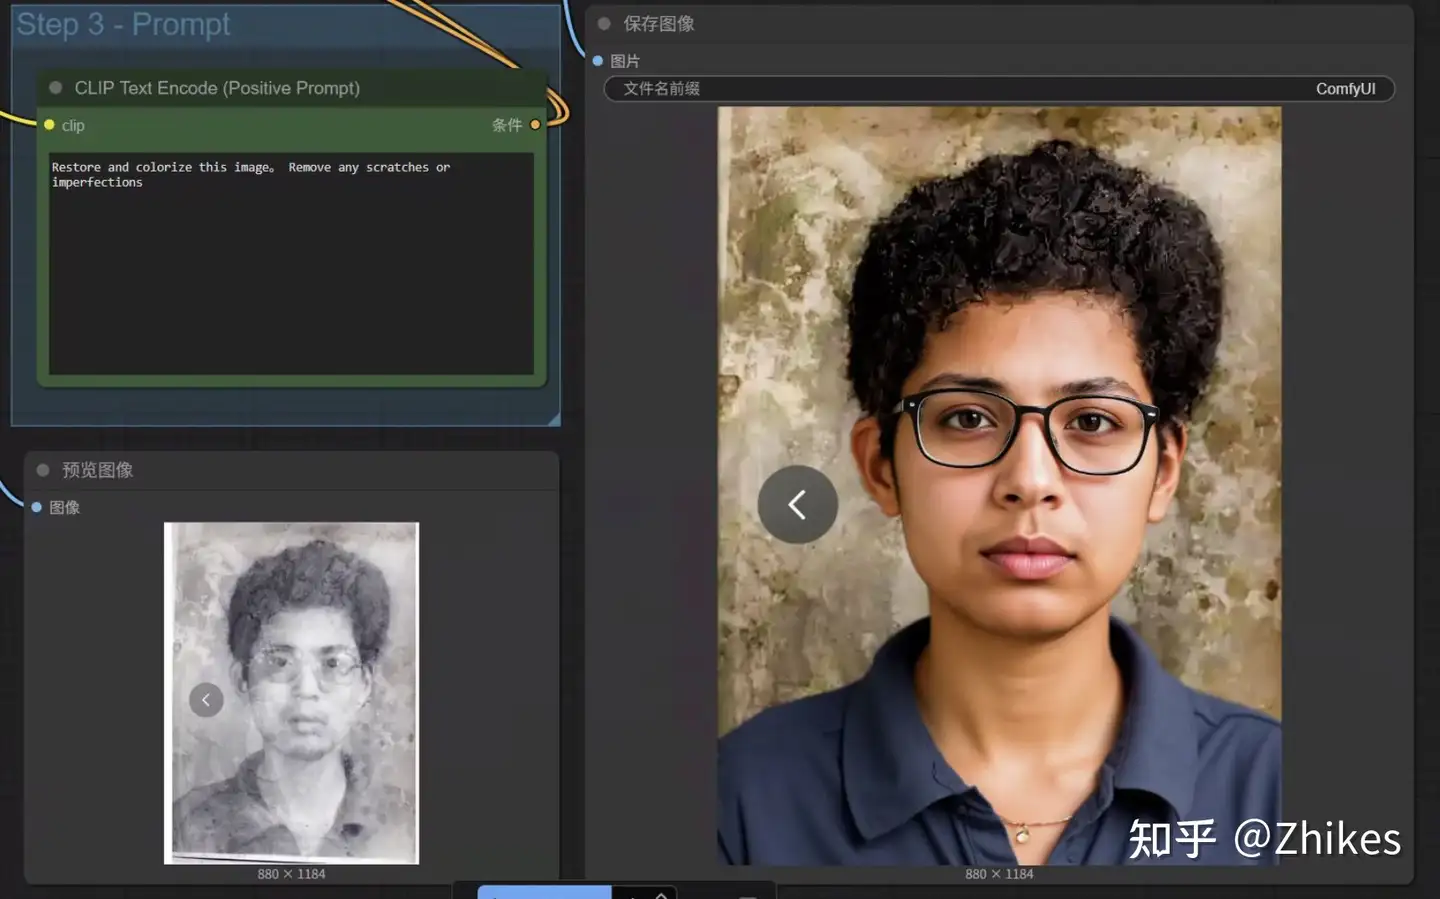Show previous image in 保存图像 node

pos(797,504)
